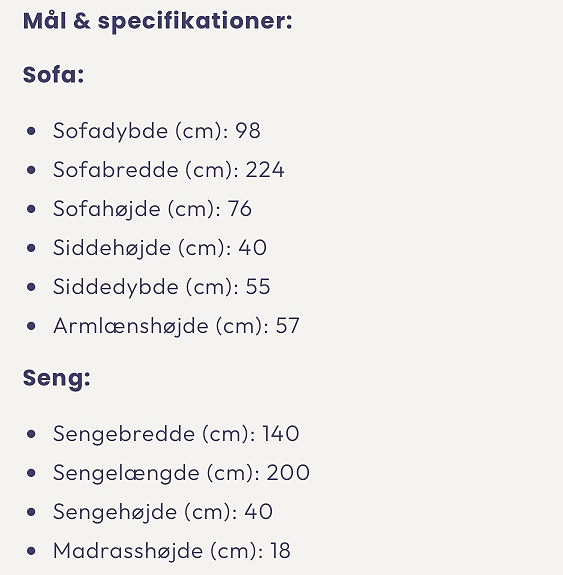The image size is (563, 575).
Task: Click the bullet point before Sofabredde
Action: [x=32, y=170]
